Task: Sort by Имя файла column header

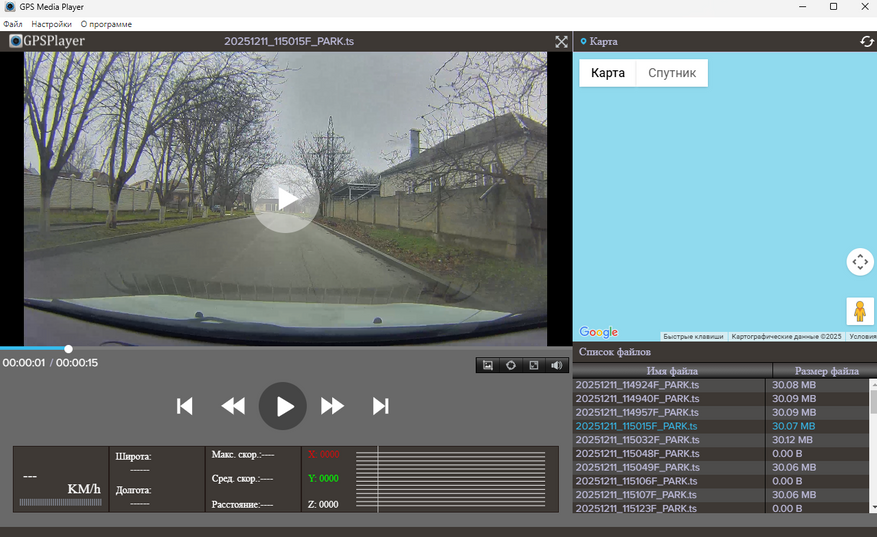Action: point(672,371)
